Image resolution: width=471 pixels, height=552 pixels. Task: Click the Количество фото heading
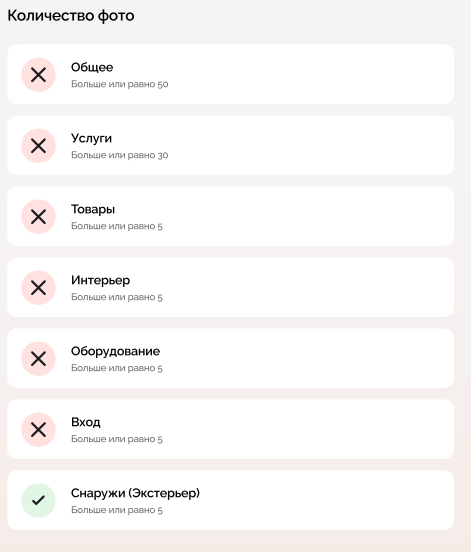[x=71, y=16]
